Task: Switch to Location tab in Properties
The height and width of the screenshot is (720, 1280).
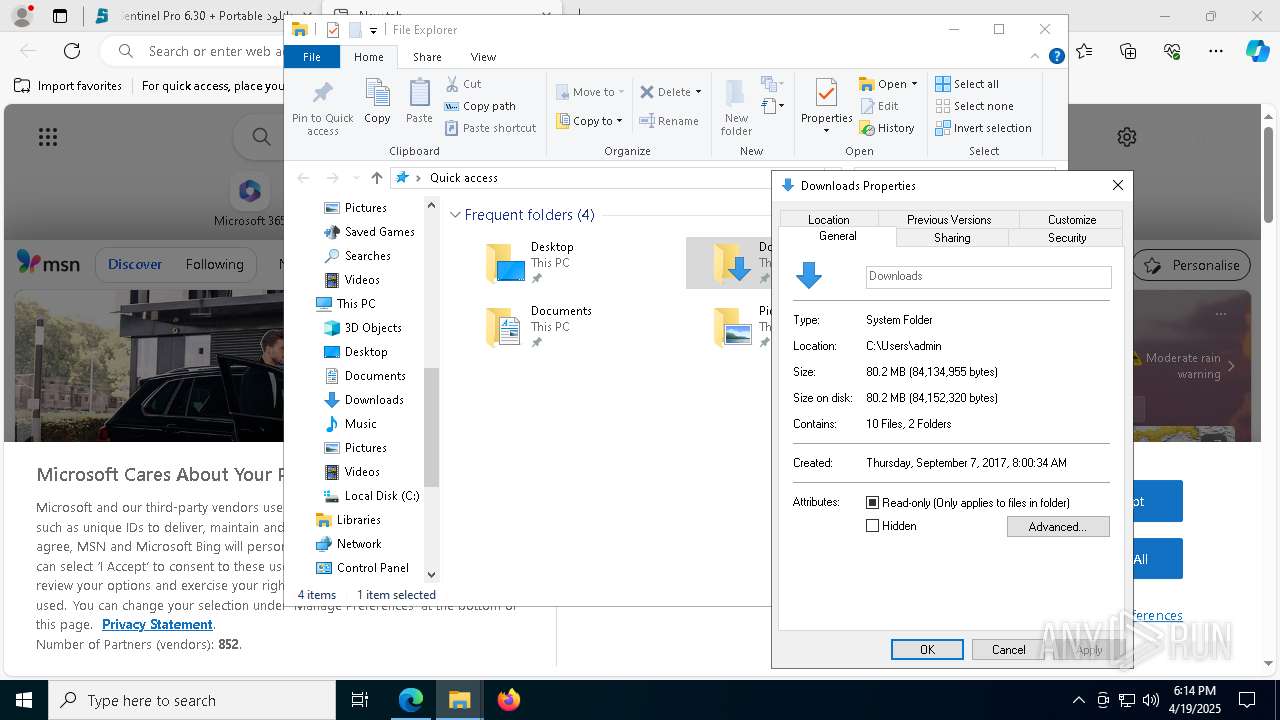Action: [828, 219]
